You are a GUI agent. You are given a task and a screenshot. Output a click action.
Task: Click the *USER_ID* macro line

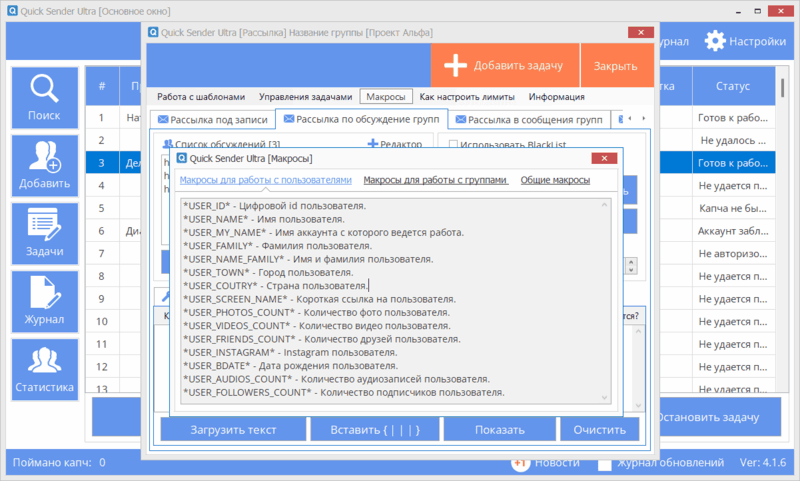274,206
